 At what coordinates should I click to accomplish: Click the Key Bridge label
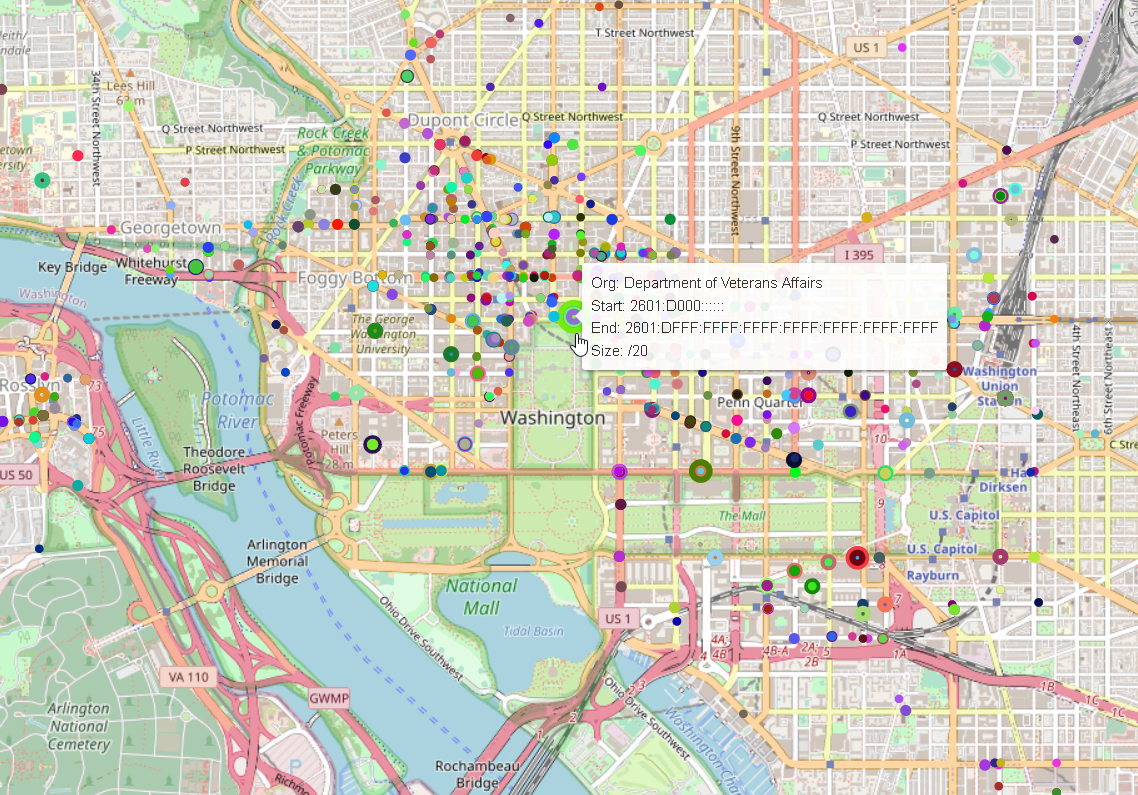(x=73, y=267)
